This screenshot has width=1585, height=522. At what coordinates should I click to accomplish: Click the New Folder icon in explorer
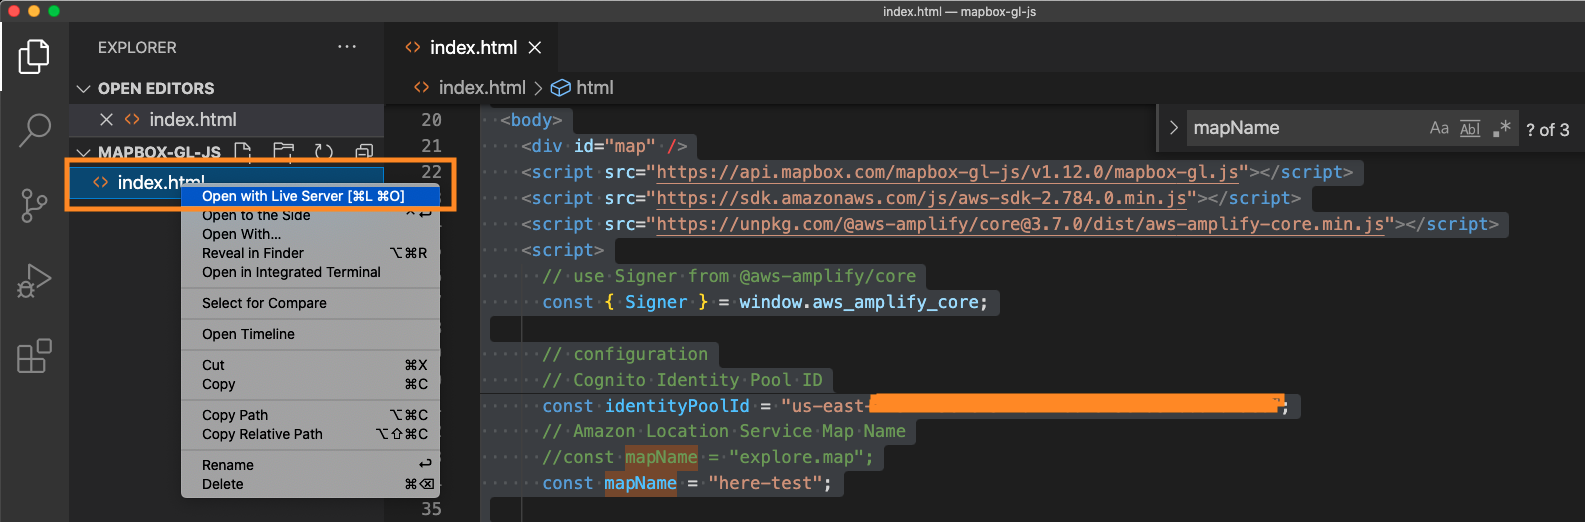pyautogui.click(x=284, y=152)
